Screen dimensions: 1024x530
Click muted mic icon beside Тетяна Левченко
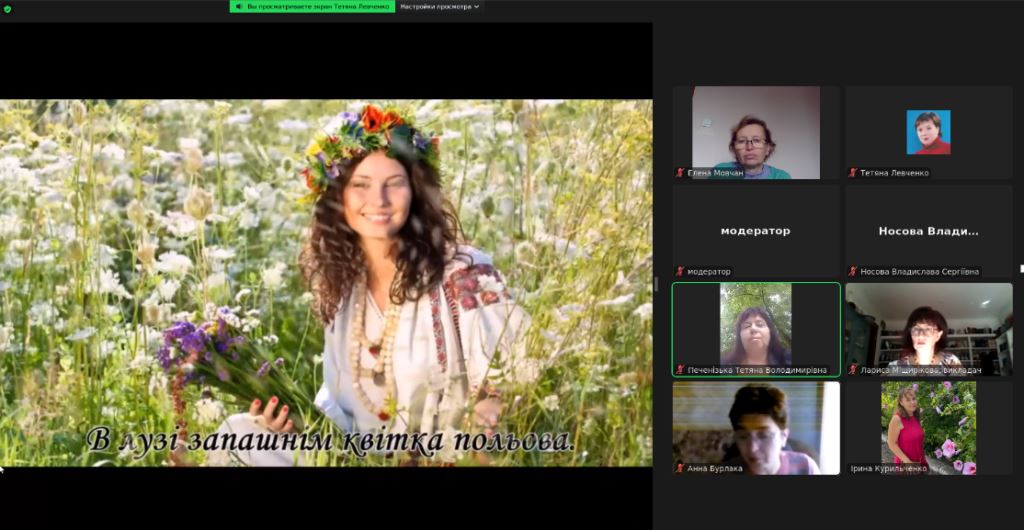click(x=852, y=173)
